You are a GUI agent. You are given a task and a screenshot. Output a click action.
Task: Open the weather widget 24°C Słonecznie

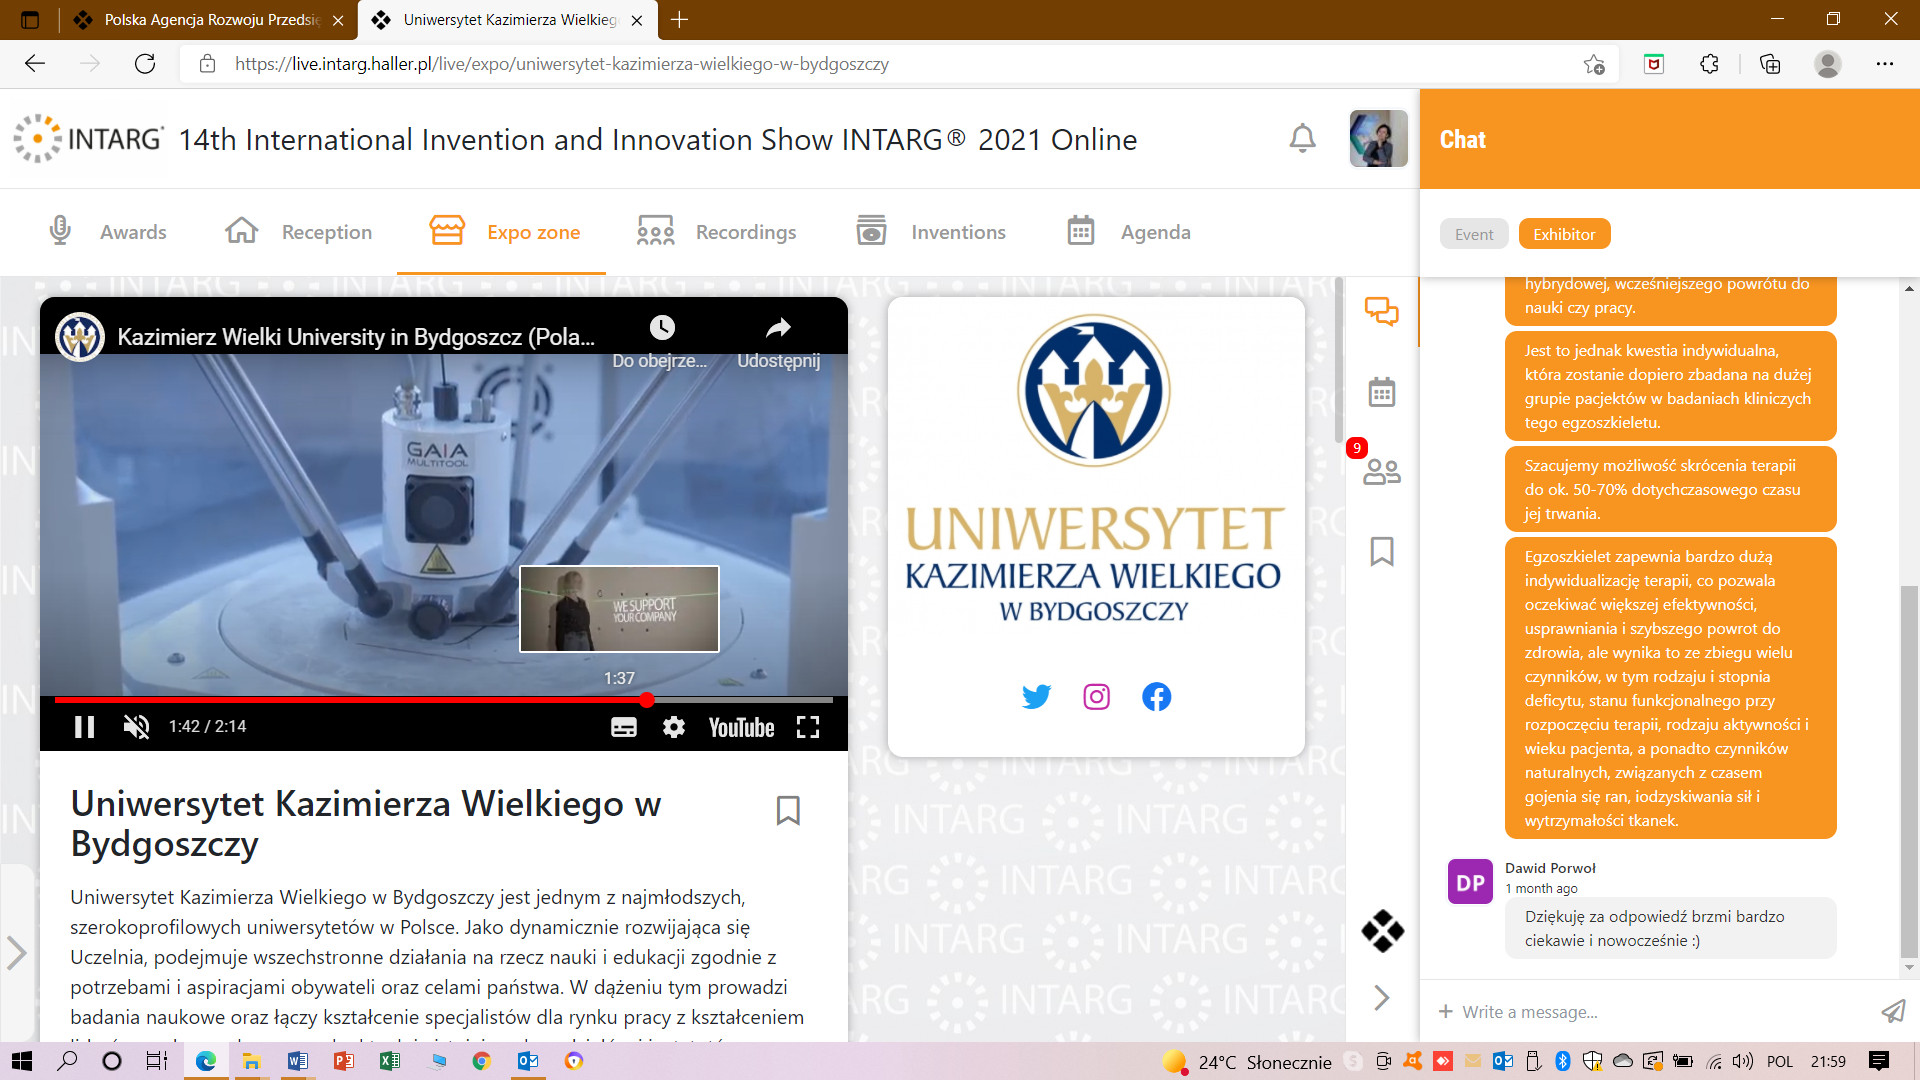1247,1062
